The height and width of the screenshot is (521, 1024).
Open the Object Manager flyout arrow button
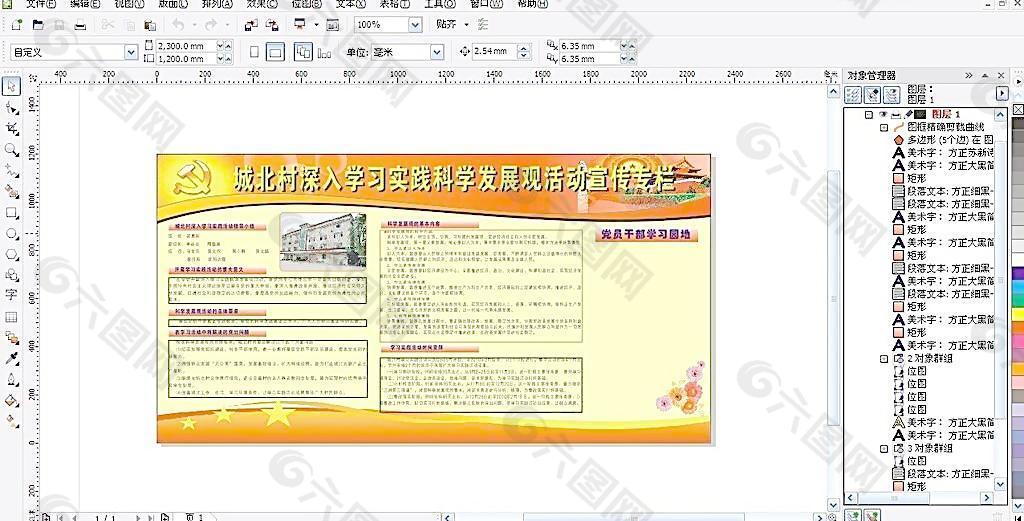pos(1002,93)
